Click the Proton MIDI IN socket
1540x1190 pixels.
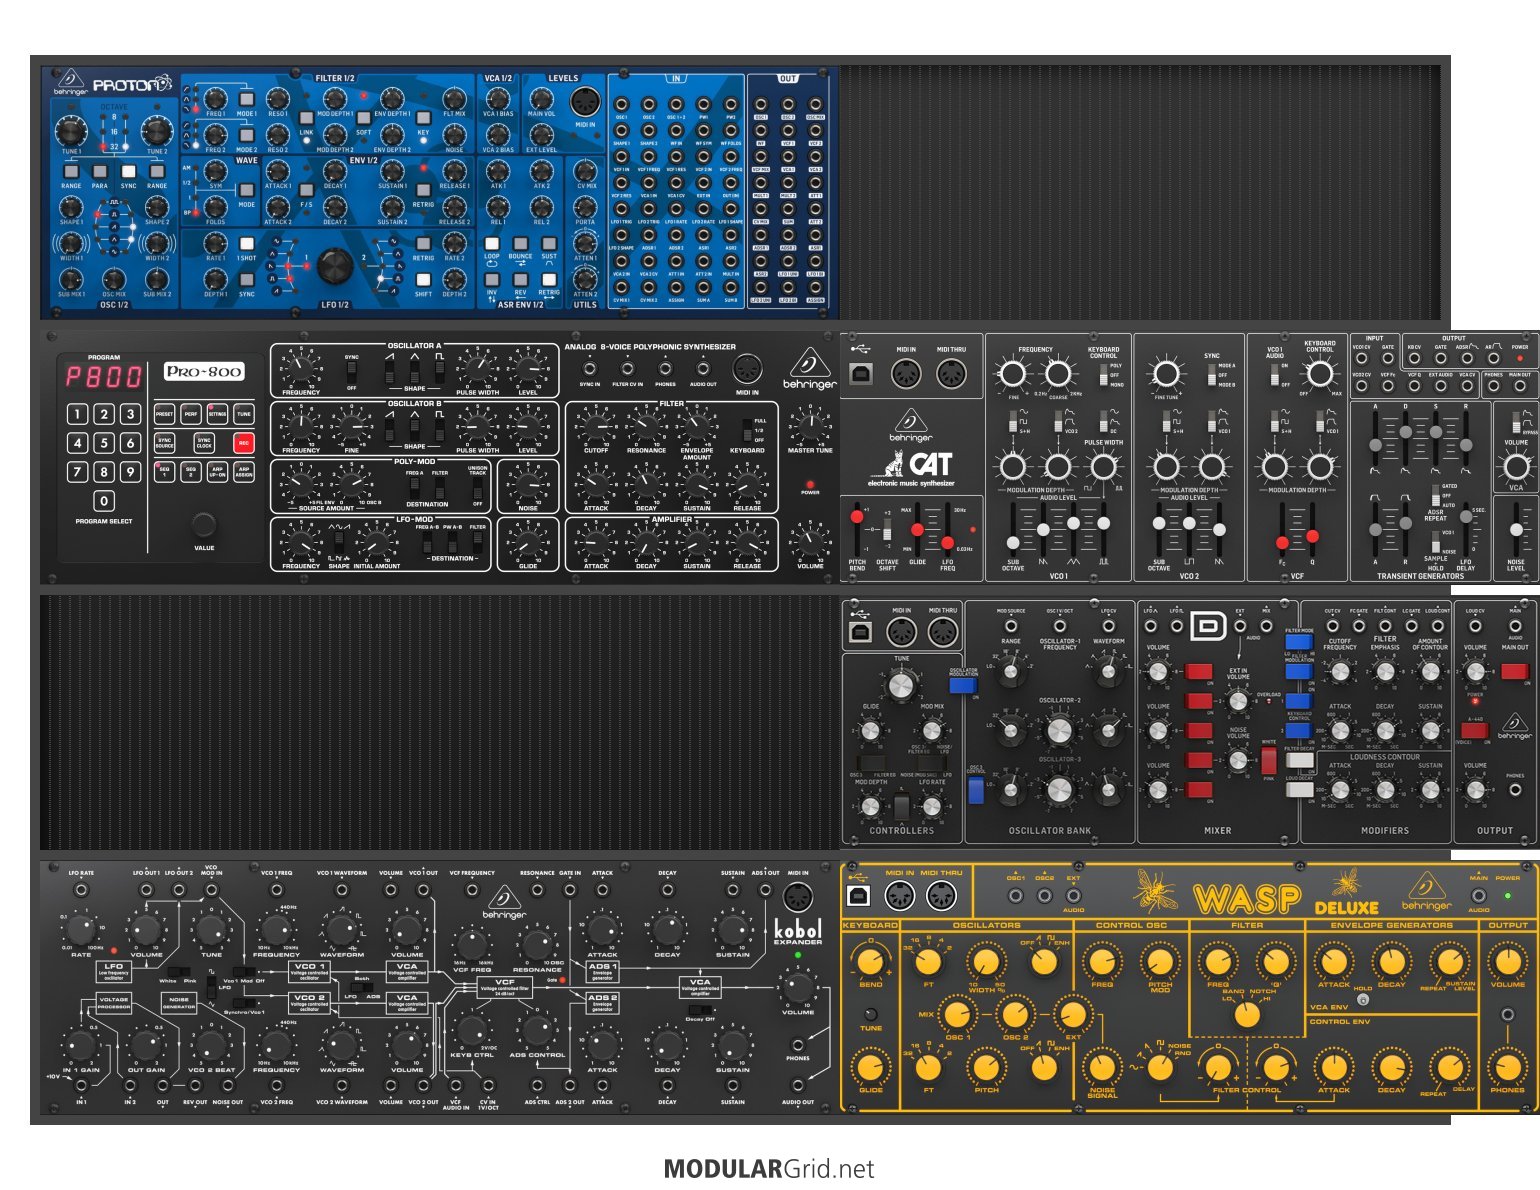click(x=584, y=101)
